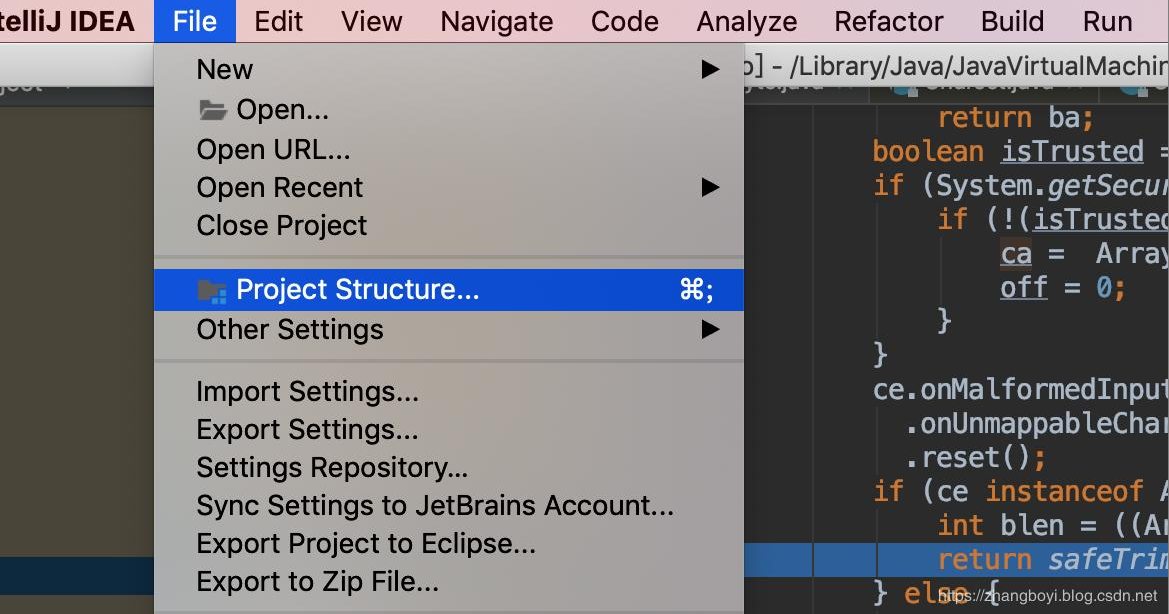
Task: Select Export to Zip File...
Action: (x=317, y=581)
